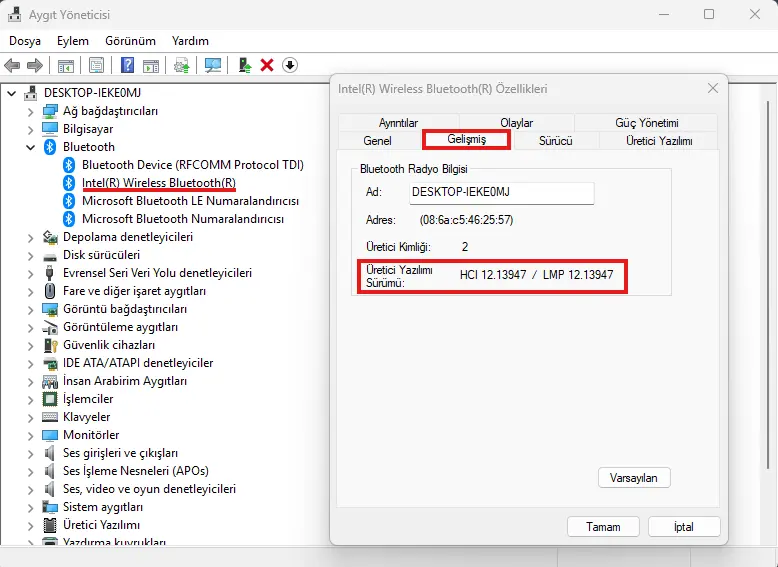Click the red X uninstall device icon
This screenshot has height=567, width=778.
[267, 65]
